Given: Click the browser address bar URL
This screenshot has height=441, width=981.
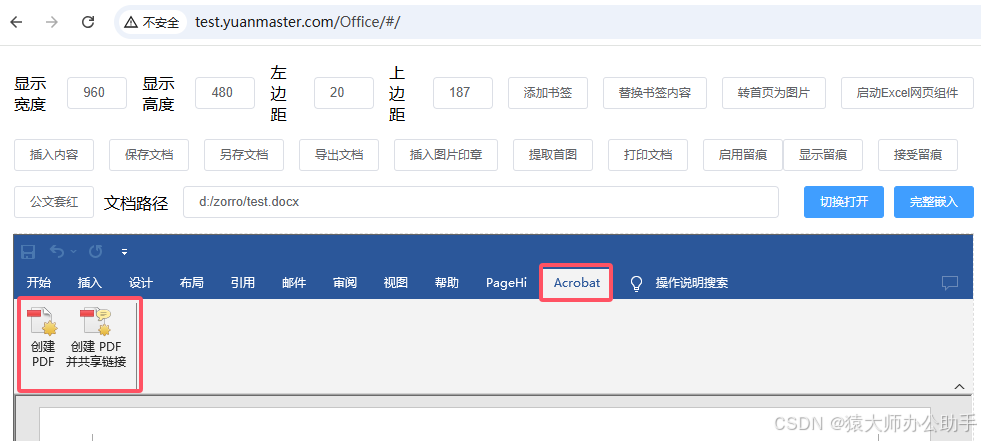Looking at the screenshot, I should 297,23.
